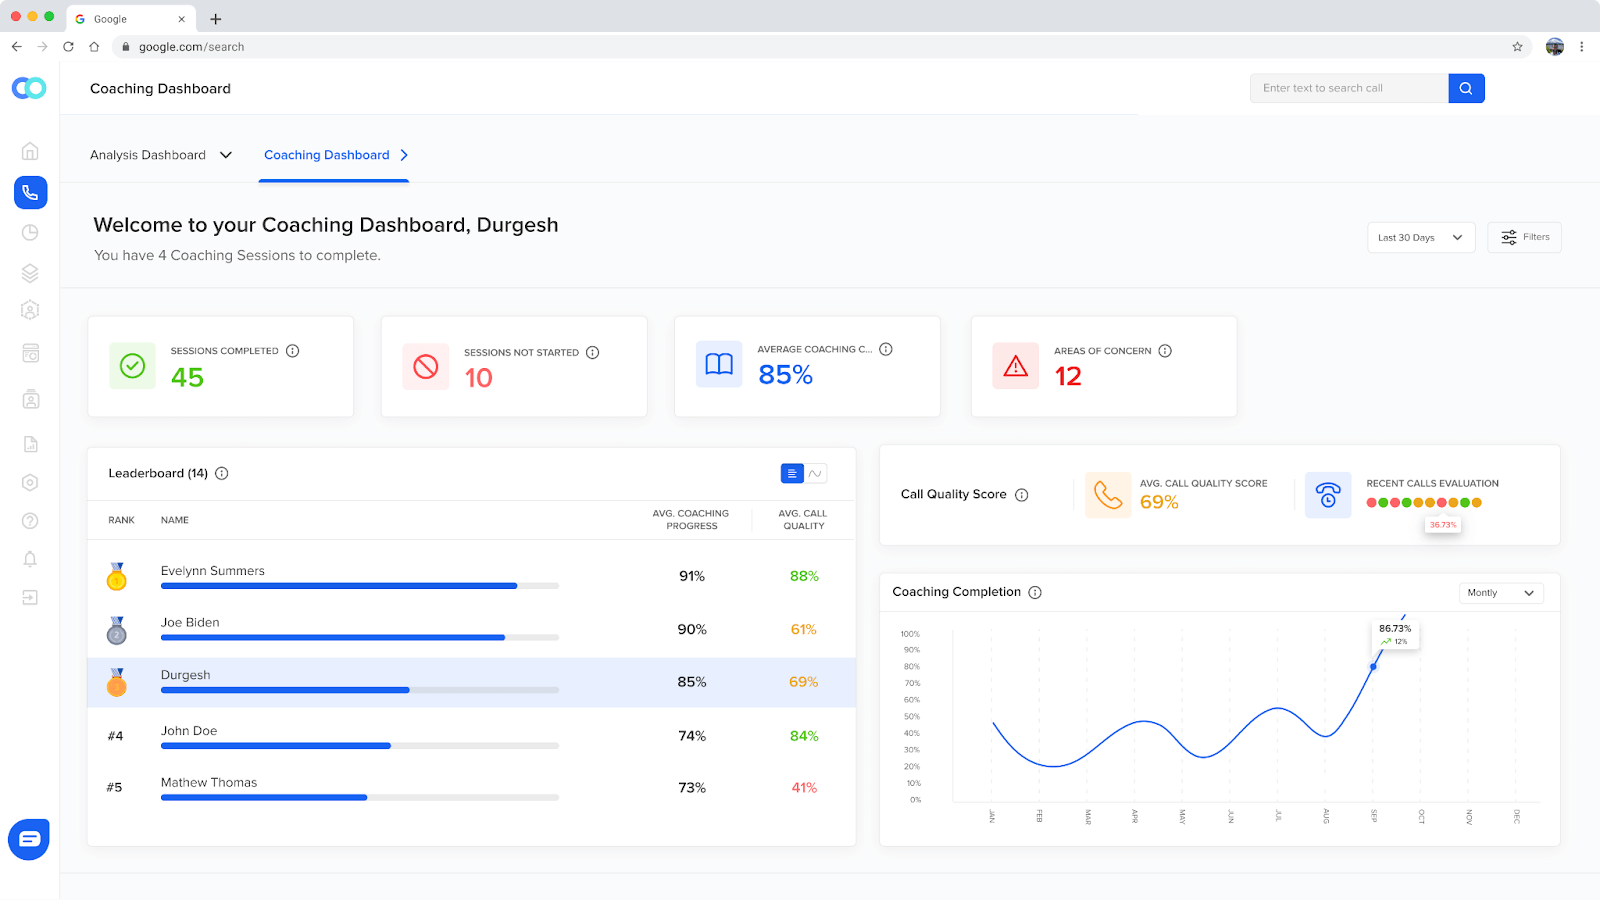
Task: Click the layers icon in the sidebar
Action: 30,272
